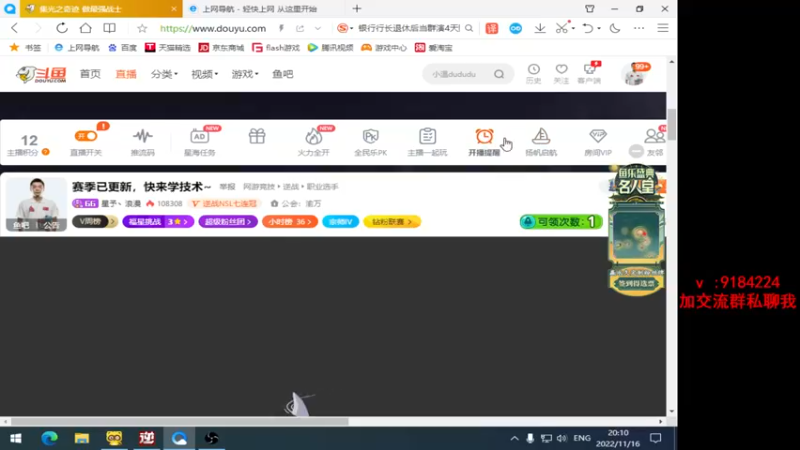This screenshot has height=450, width=800.
Task: Open the browser hamburger menu
Action: coord(663,28)
